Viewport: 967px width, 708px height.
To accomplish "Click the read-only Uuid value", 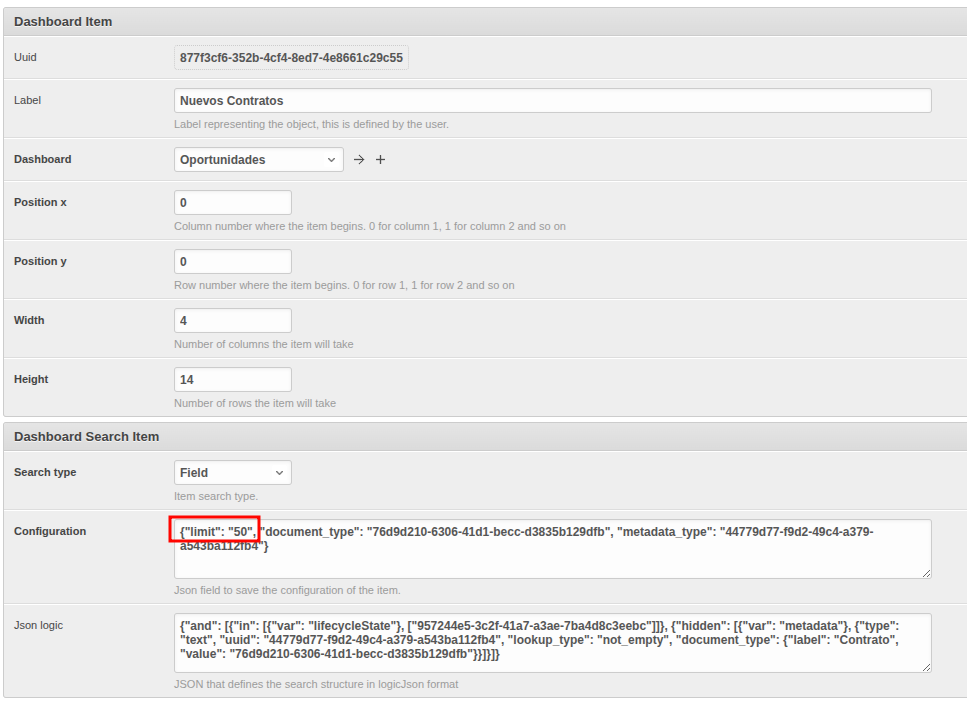I will point(291,58).
